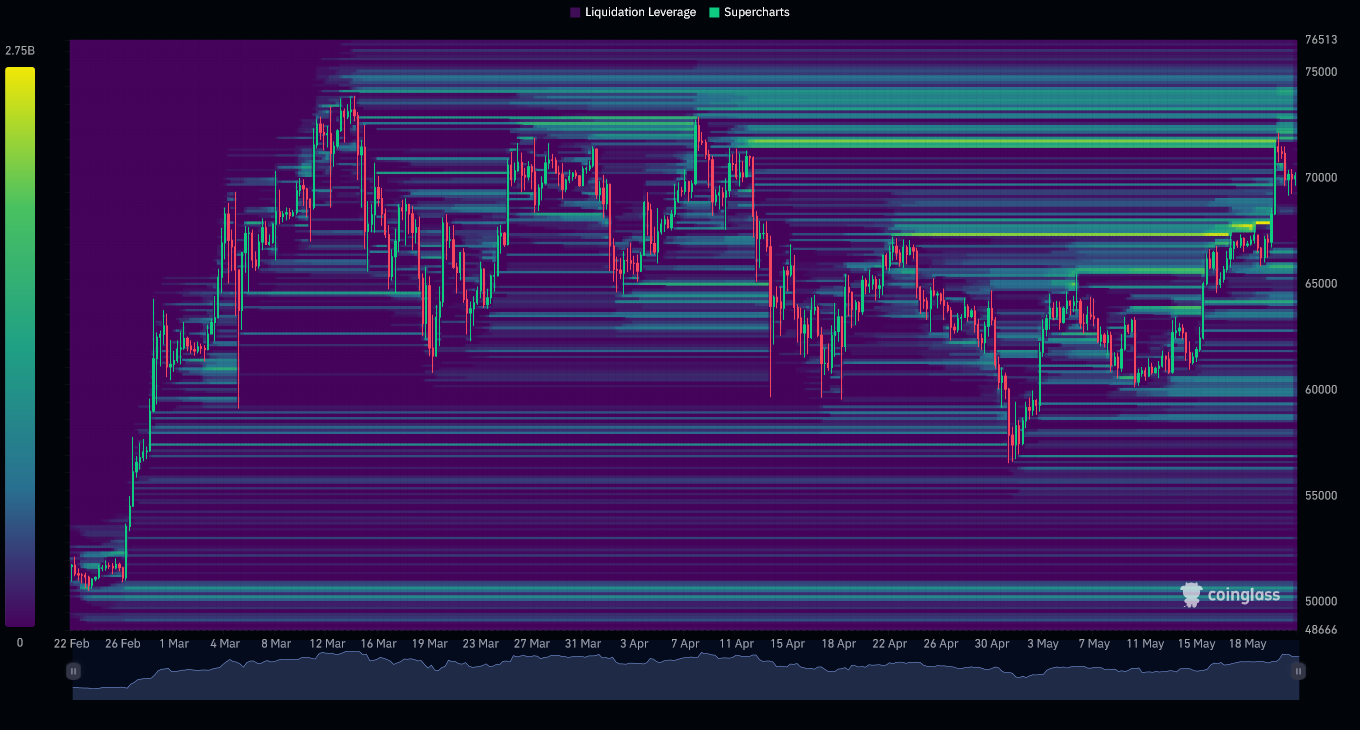Click the 60000 price axis label
This screenshot has height=730, width=1360.
(1321, 390)
